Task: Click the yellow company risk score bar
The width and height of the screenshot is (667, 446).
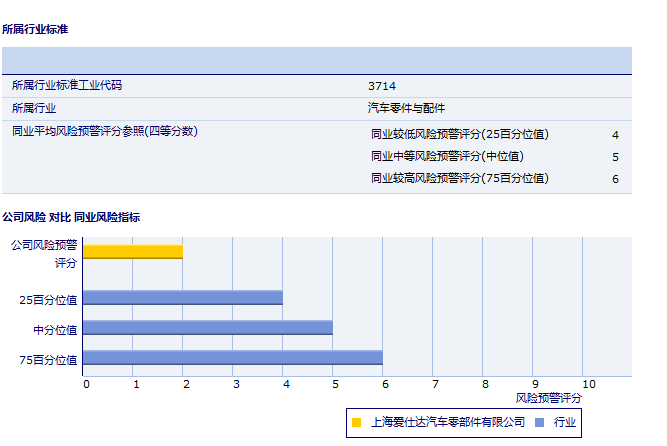Action: pyautogui.click(x=133, y=251)
